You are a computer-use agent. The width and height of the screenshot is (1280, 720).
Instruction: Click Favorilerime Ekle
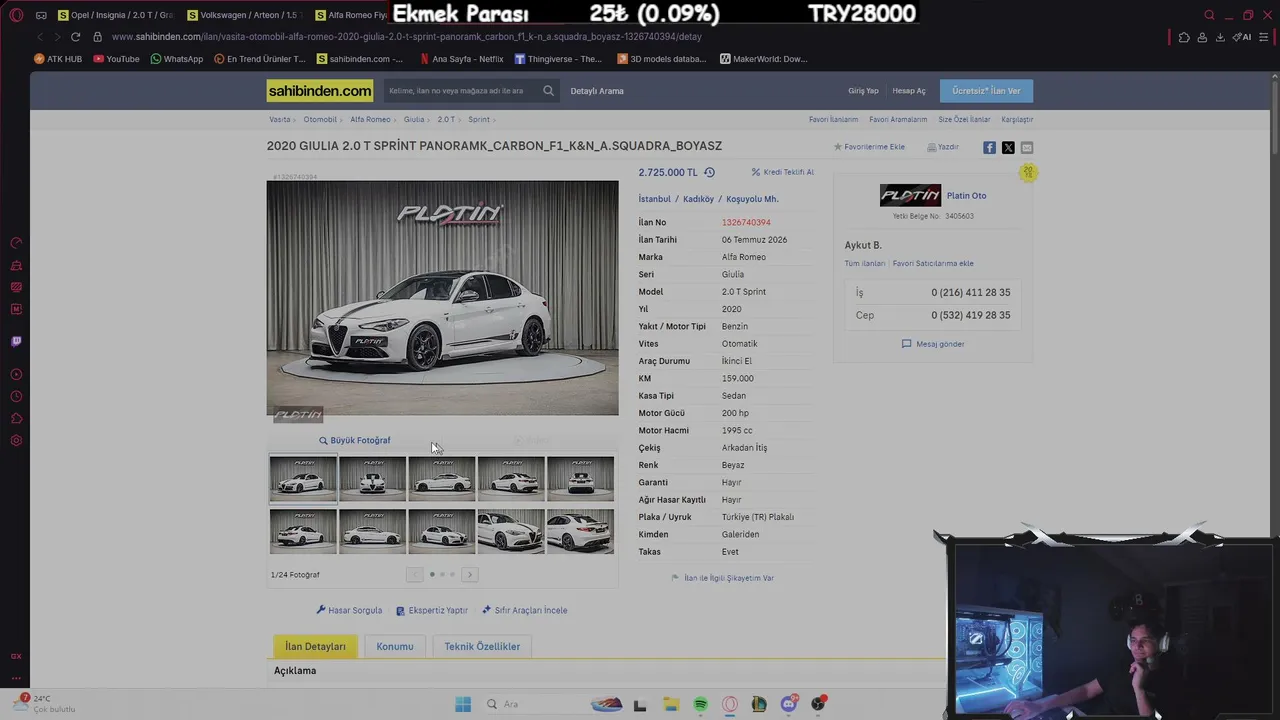click(869, 147)
